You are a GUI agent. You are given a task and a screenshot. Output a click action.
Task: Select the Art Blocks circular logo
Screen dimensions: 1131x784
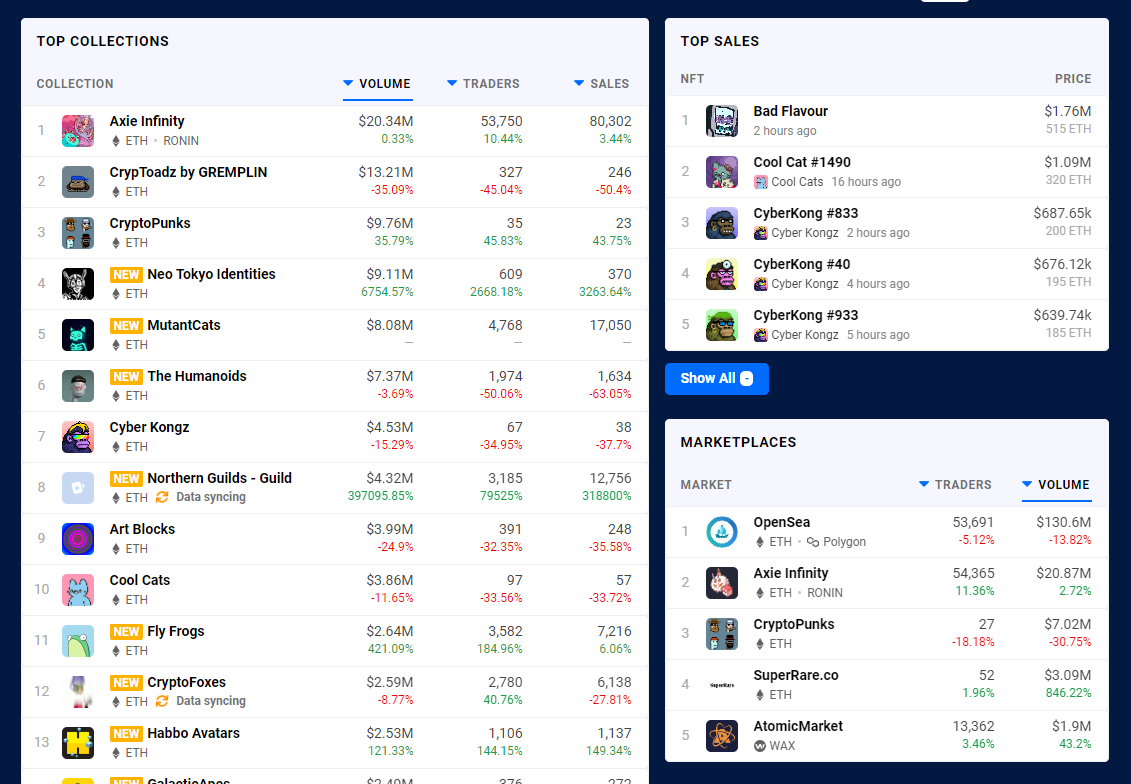(x=78, y=539)
